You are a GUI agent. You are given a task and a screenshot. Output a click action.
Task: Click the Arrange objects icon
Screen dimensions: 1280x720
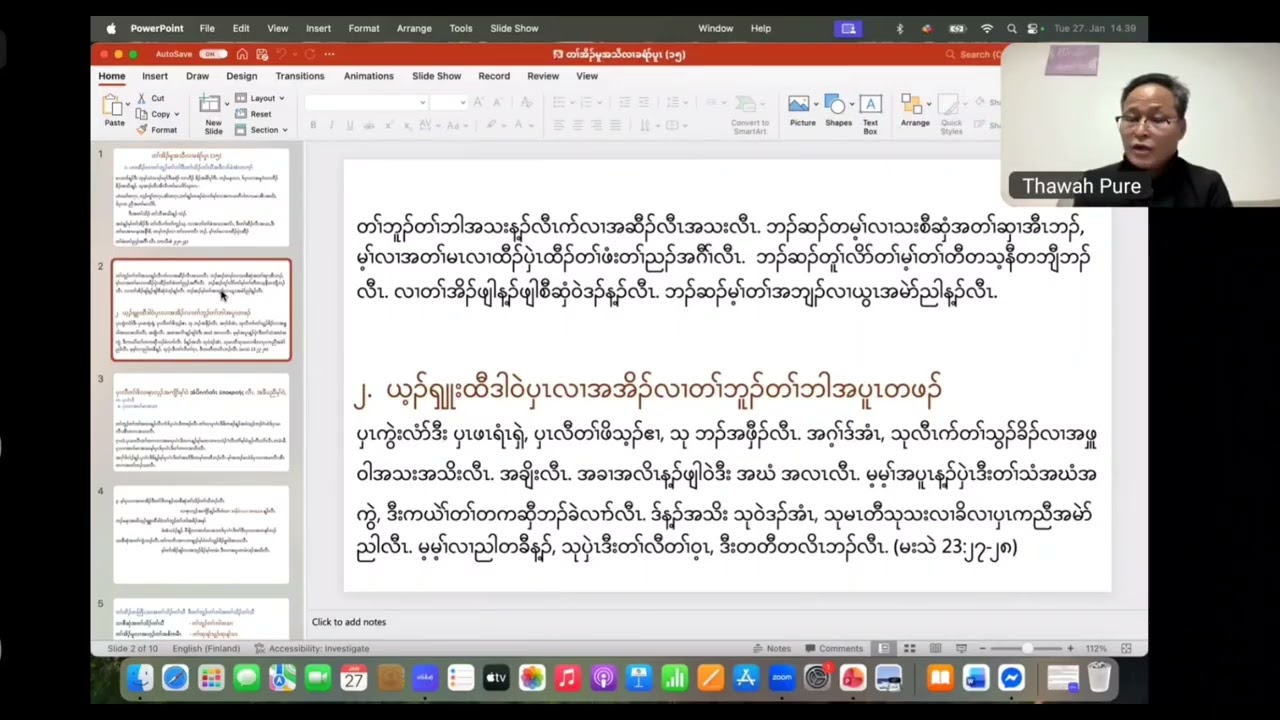click(914, 110)
